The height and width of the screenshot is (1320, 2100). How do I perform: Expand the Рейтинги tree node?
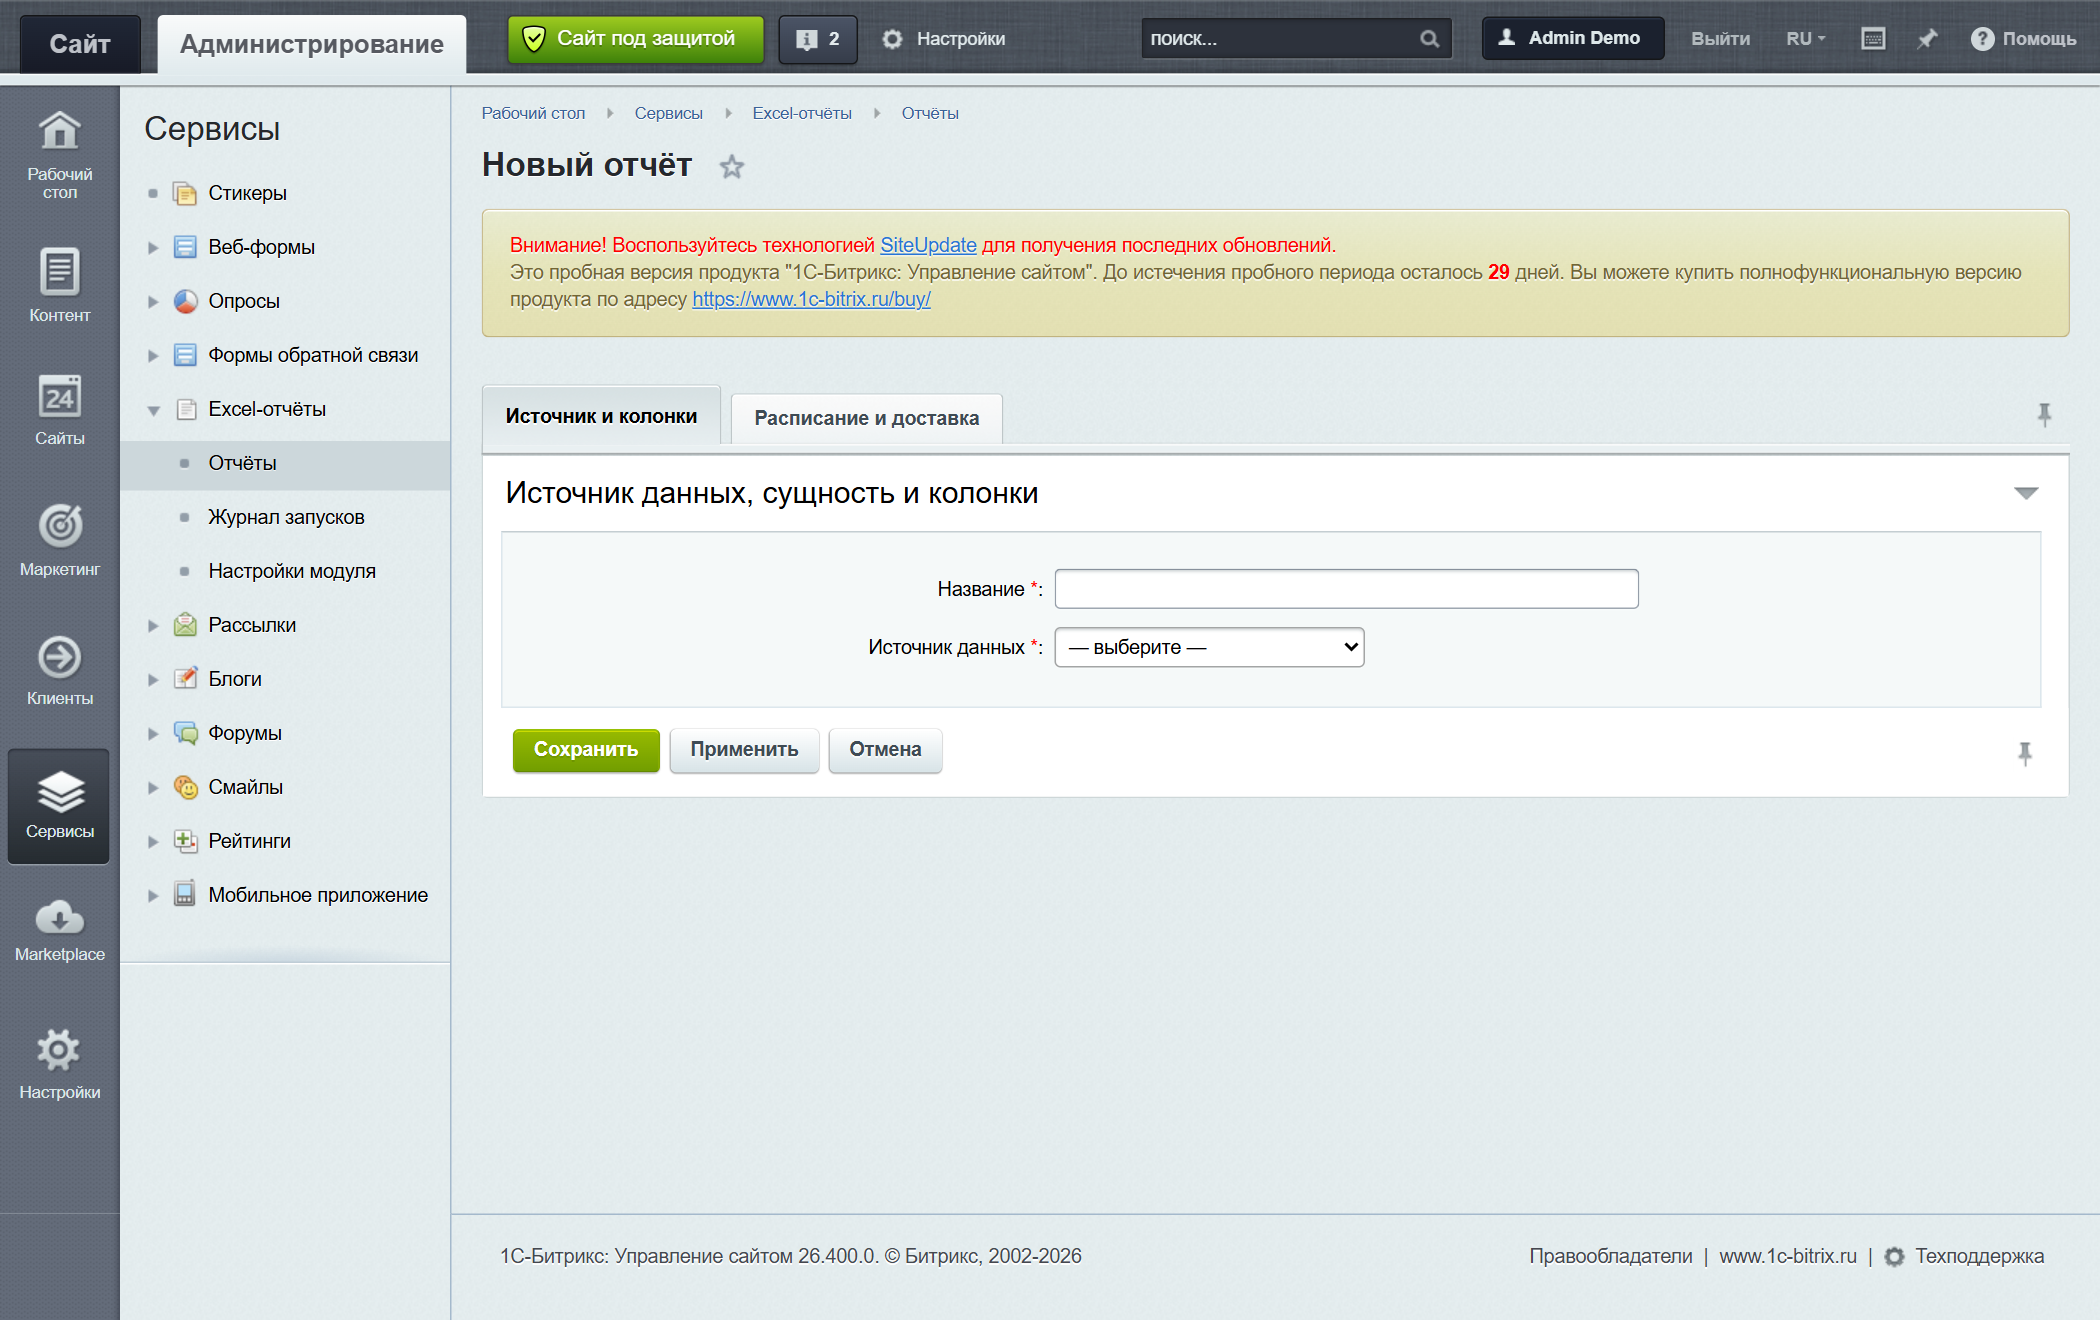(153, 841)
